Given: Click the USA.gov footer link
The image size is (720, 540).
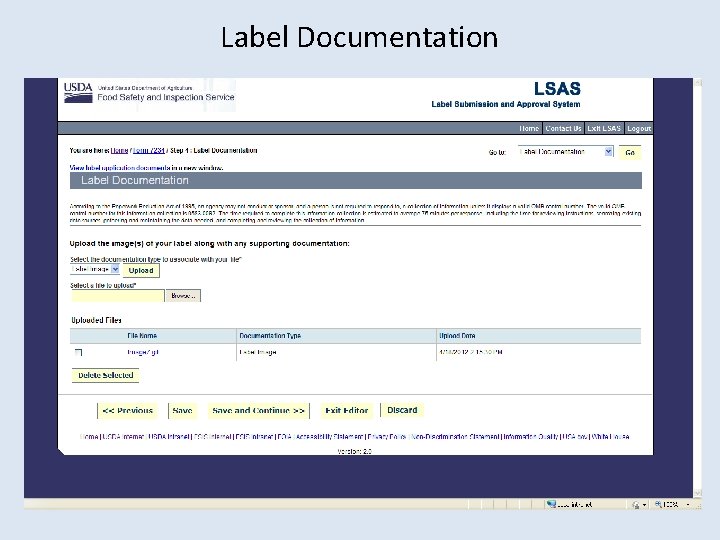Looking at the screenshot, I should point(575,437).
